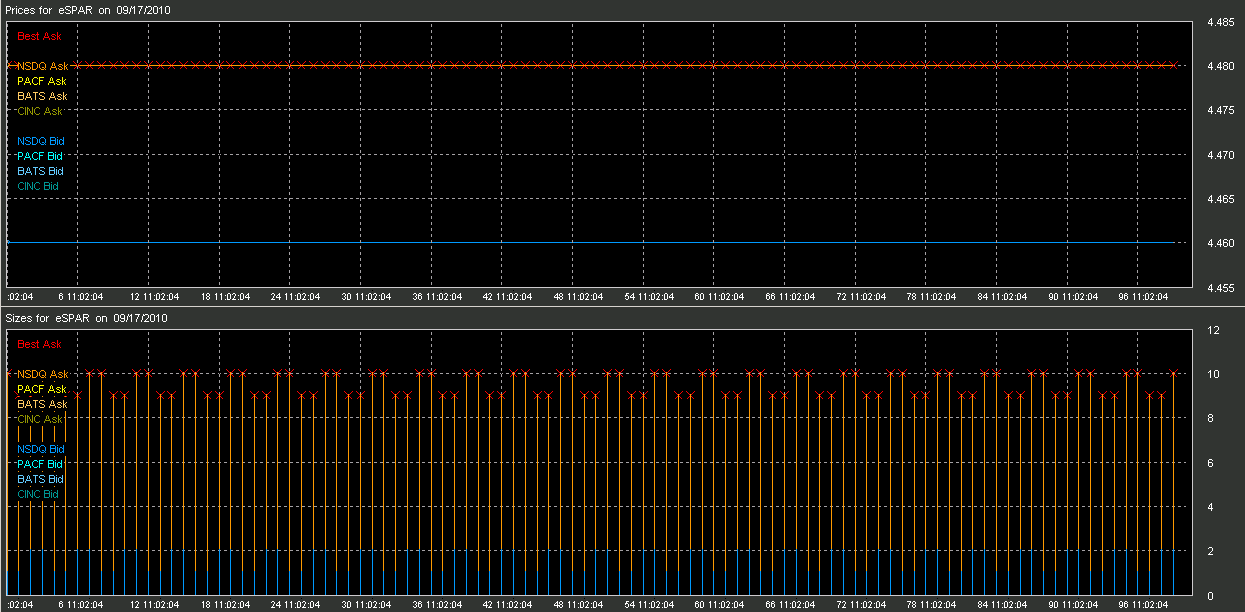The width and height of the screenshot is (1245, 612).
Task: Click the 4.465 price axis value
Action: click(x=1219, y=200)
